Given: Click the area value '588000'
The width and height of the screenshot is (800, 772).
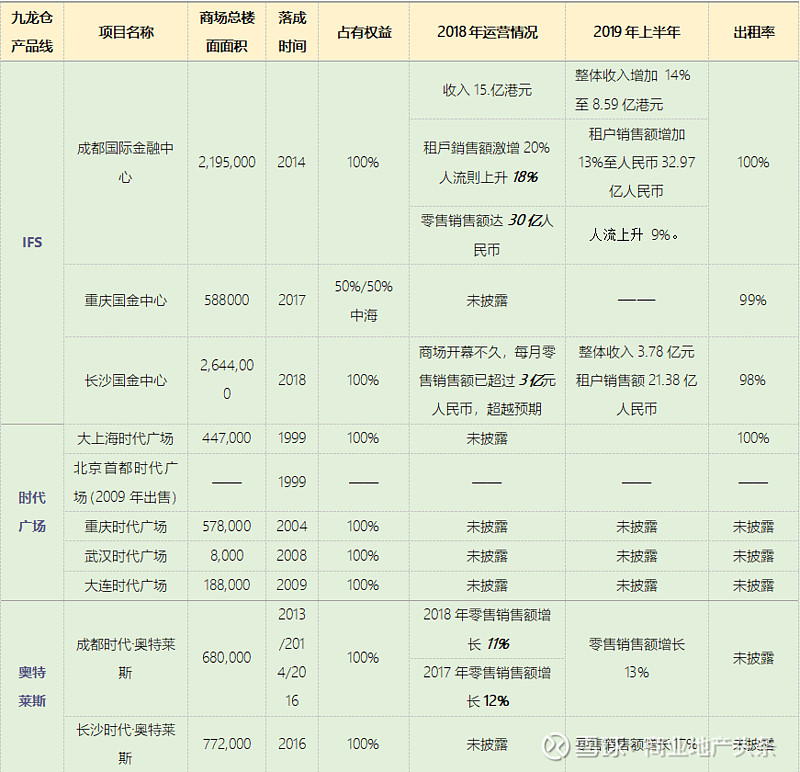Looking at the screenshot, I should coord(227,300).
